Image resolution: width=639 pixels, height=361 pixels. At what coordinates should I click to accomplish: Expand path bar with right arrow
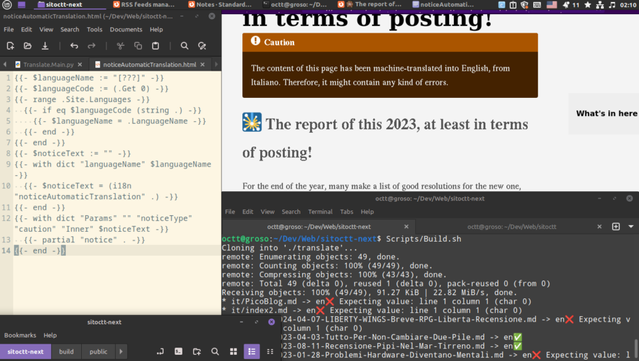coord(121,351)
